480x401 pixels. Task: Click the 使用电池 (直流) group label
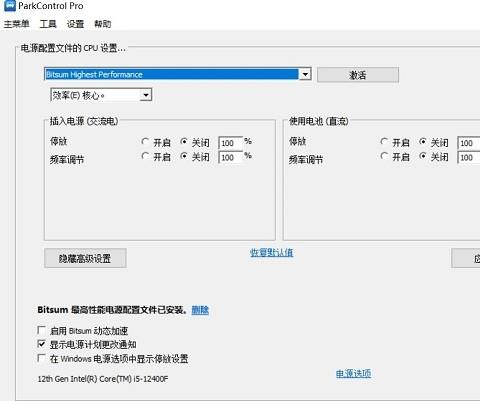[319, 121]
